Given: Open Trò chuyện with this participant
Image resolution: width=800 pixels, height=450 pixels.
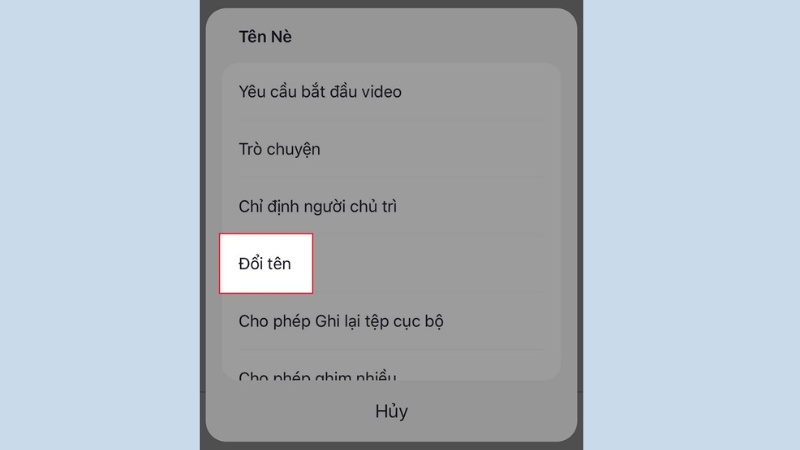Looking at the screenshot, I should 391,149.
